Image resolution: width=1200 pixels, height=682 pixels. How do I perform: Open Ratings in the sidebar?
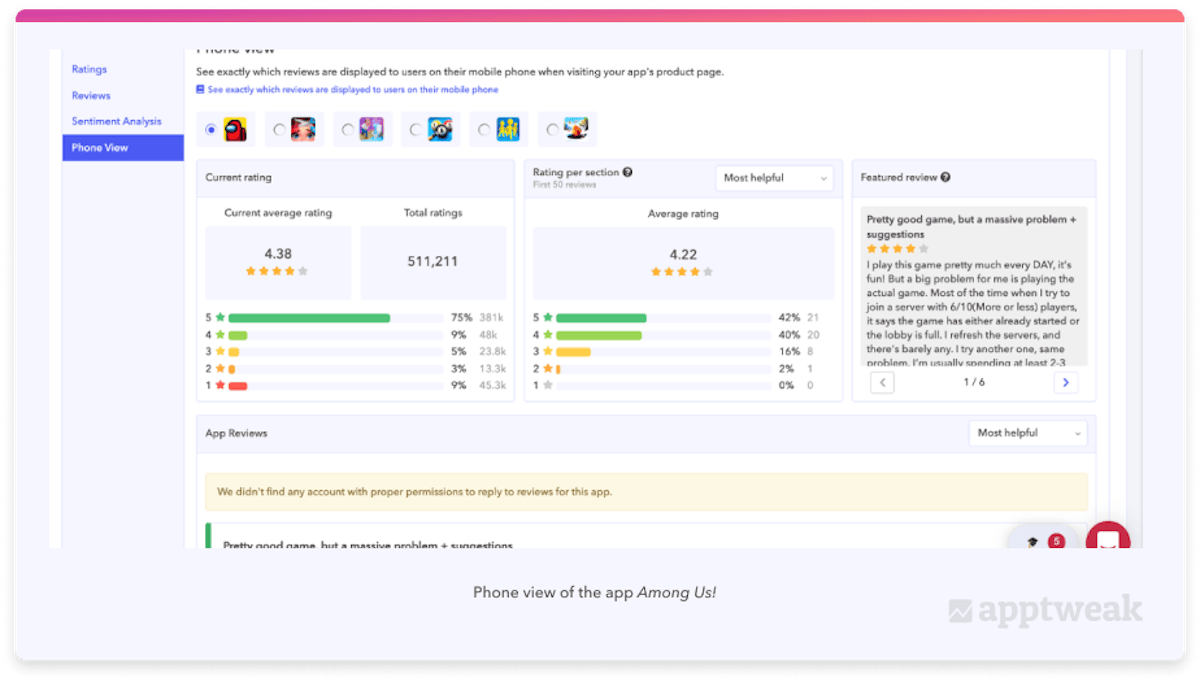click(x=89, y=69)
